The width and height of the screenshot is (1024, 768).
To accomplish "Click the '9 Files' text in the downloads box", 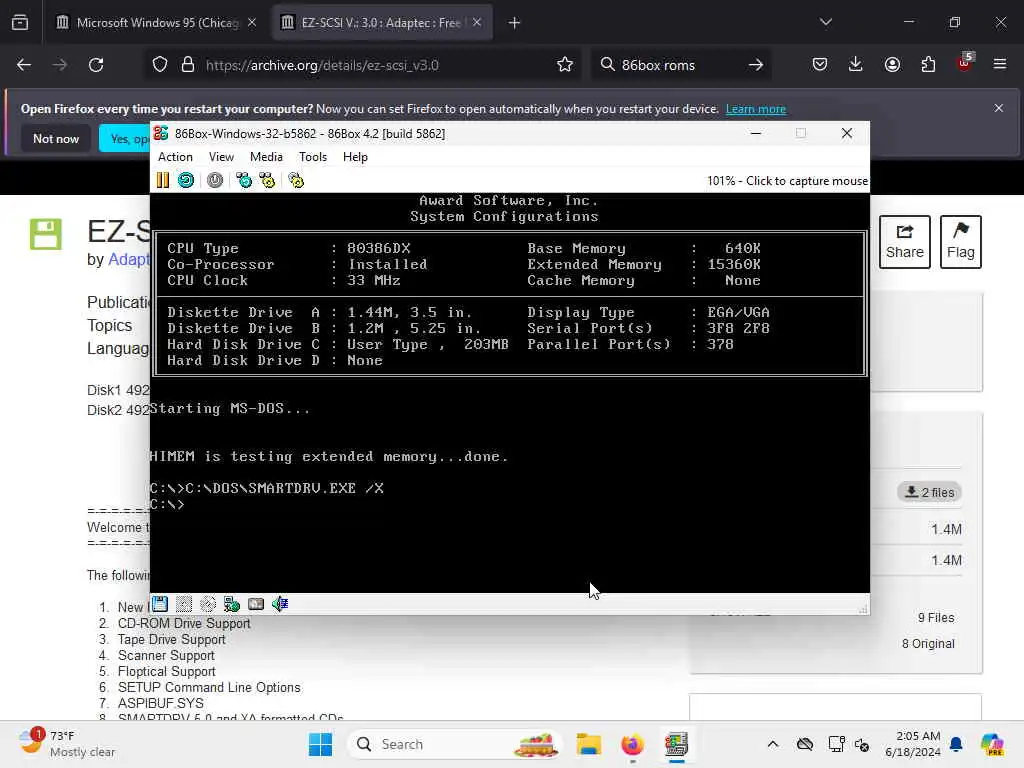I will click(936, 618).
